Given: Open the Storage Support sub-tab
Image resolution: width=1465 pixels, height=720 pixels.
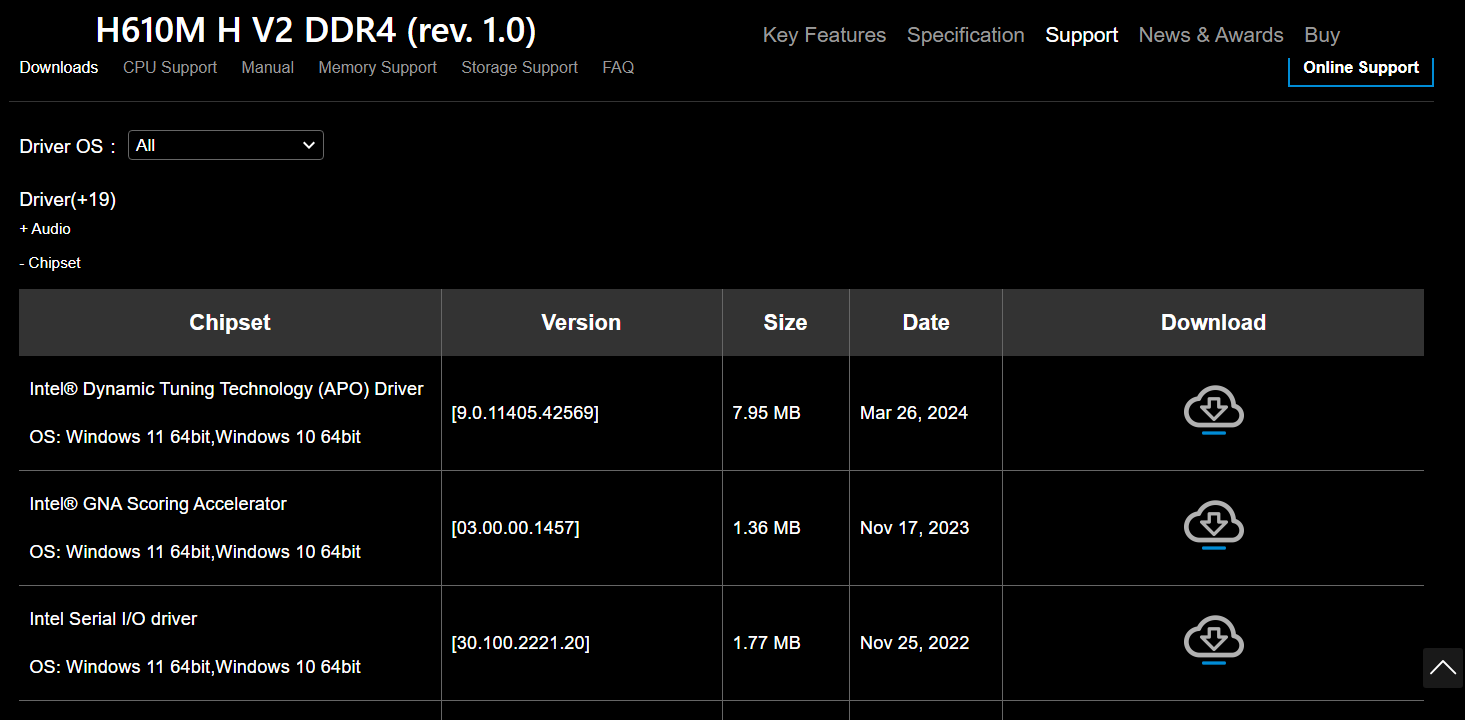Looking at the screenshot, I should pos(520,67).
